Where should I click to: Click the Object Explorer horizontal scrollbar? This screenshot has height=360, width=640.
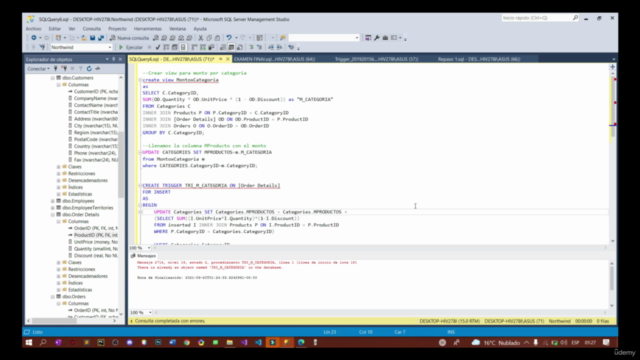[x=71, y=321]
